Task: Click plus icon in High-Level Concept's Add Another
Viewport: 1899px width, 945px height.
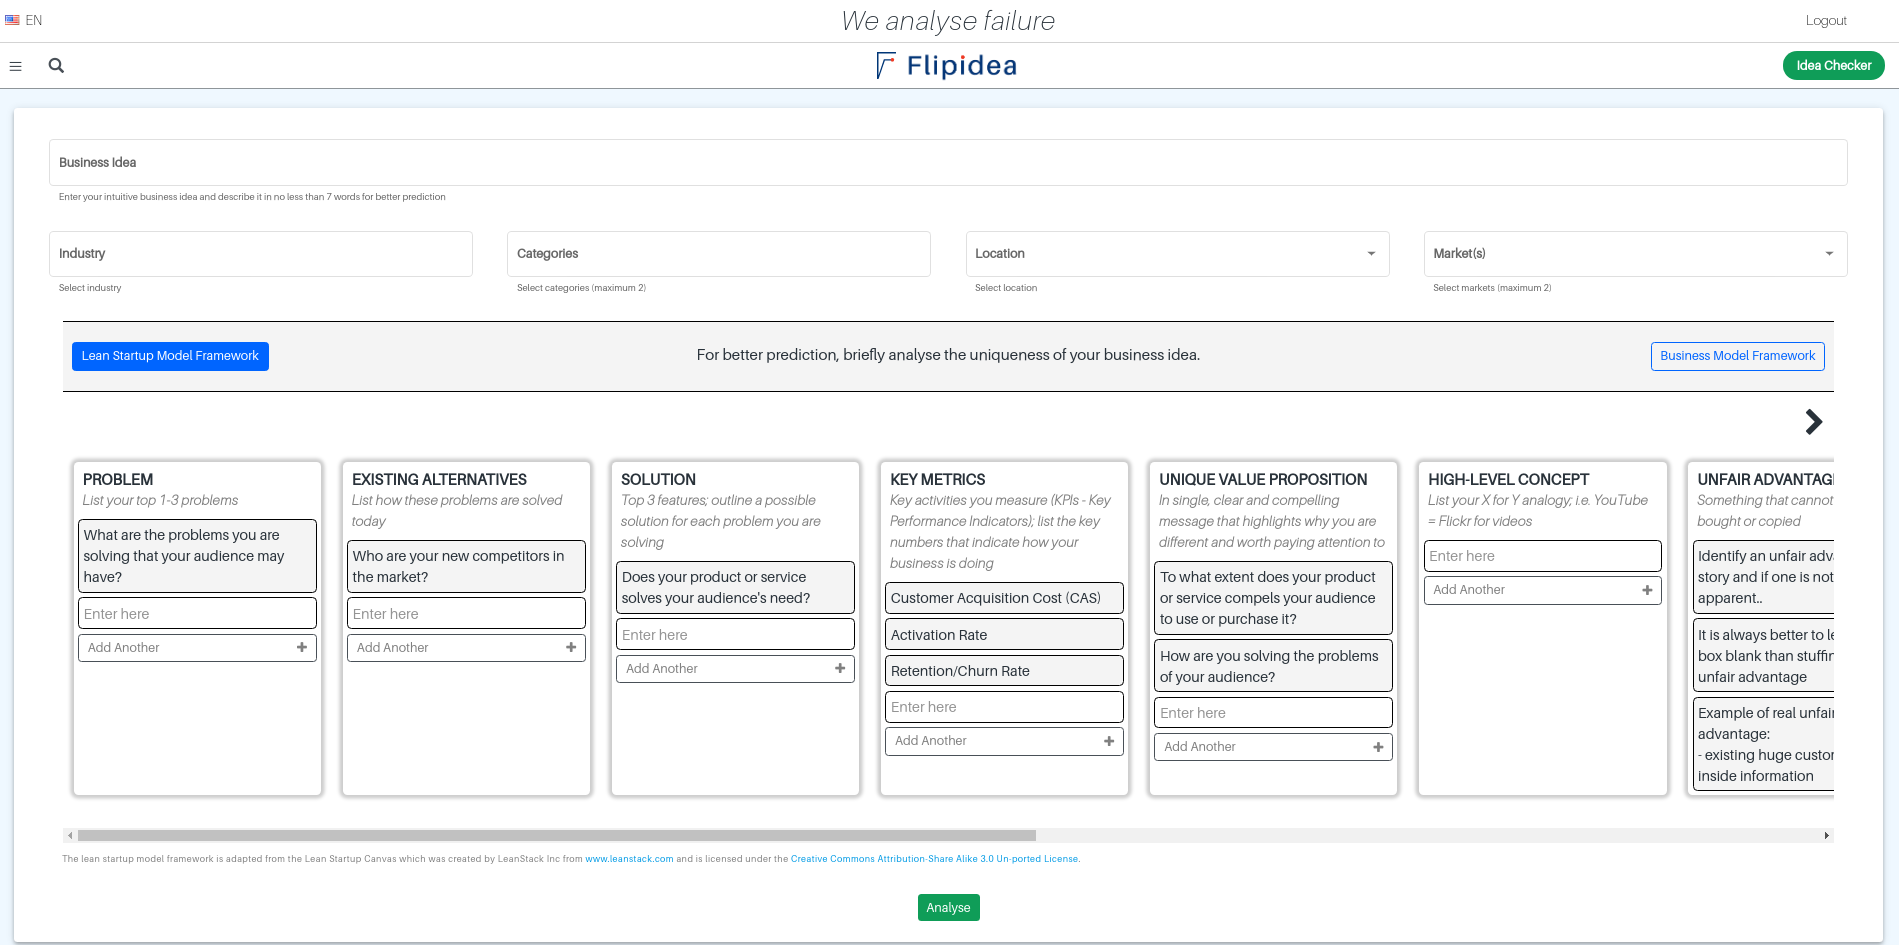Action: pos(1647,590)
